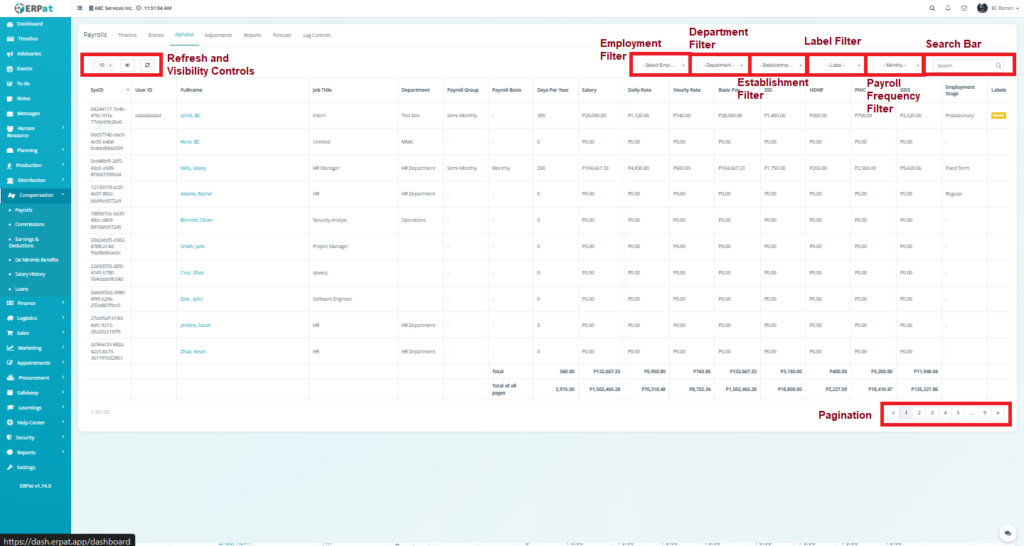Viewport: 1024px width, 546px height.
Task: Expand the Monthly payroll frequency dropdown
Action: click(894, 65)
